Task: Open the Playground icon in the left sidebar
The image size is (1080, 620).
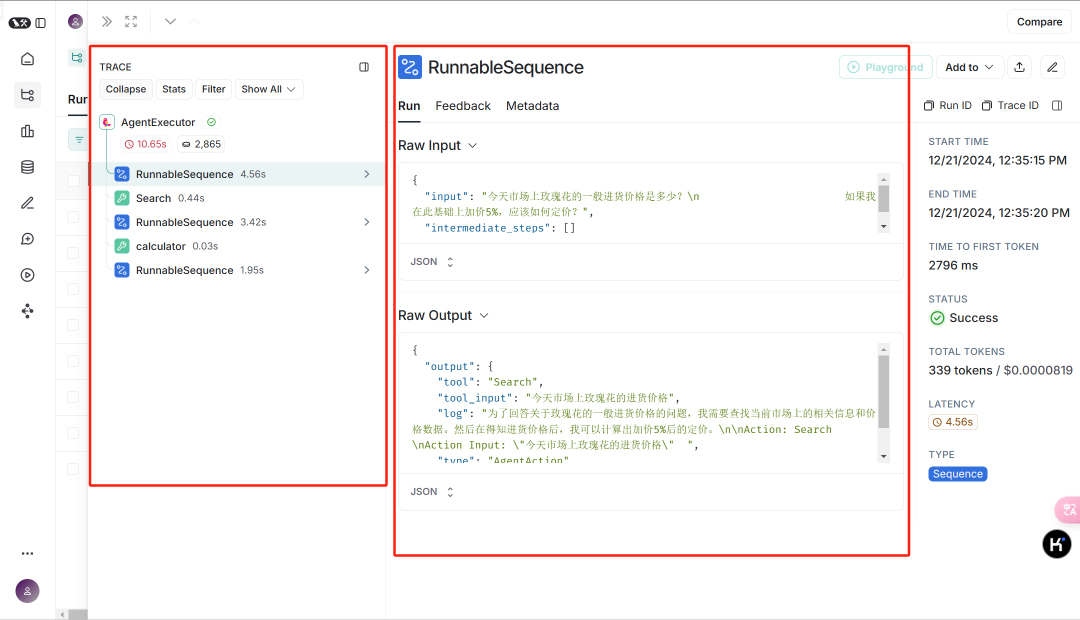Action: click(x=27, y=275)
